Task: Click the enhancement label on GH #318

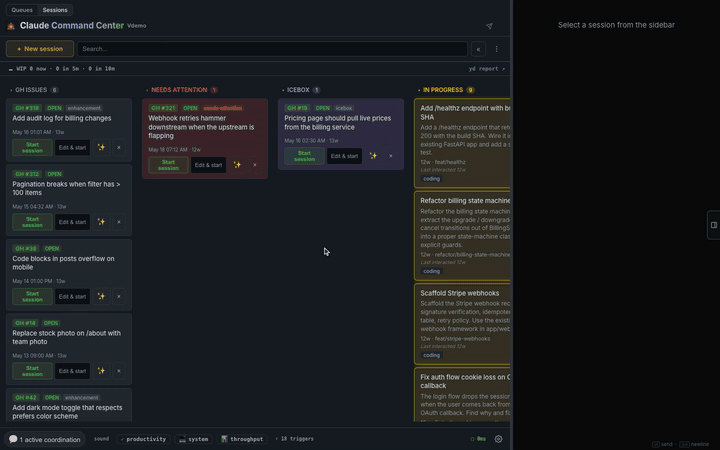Action: (84, 108)
